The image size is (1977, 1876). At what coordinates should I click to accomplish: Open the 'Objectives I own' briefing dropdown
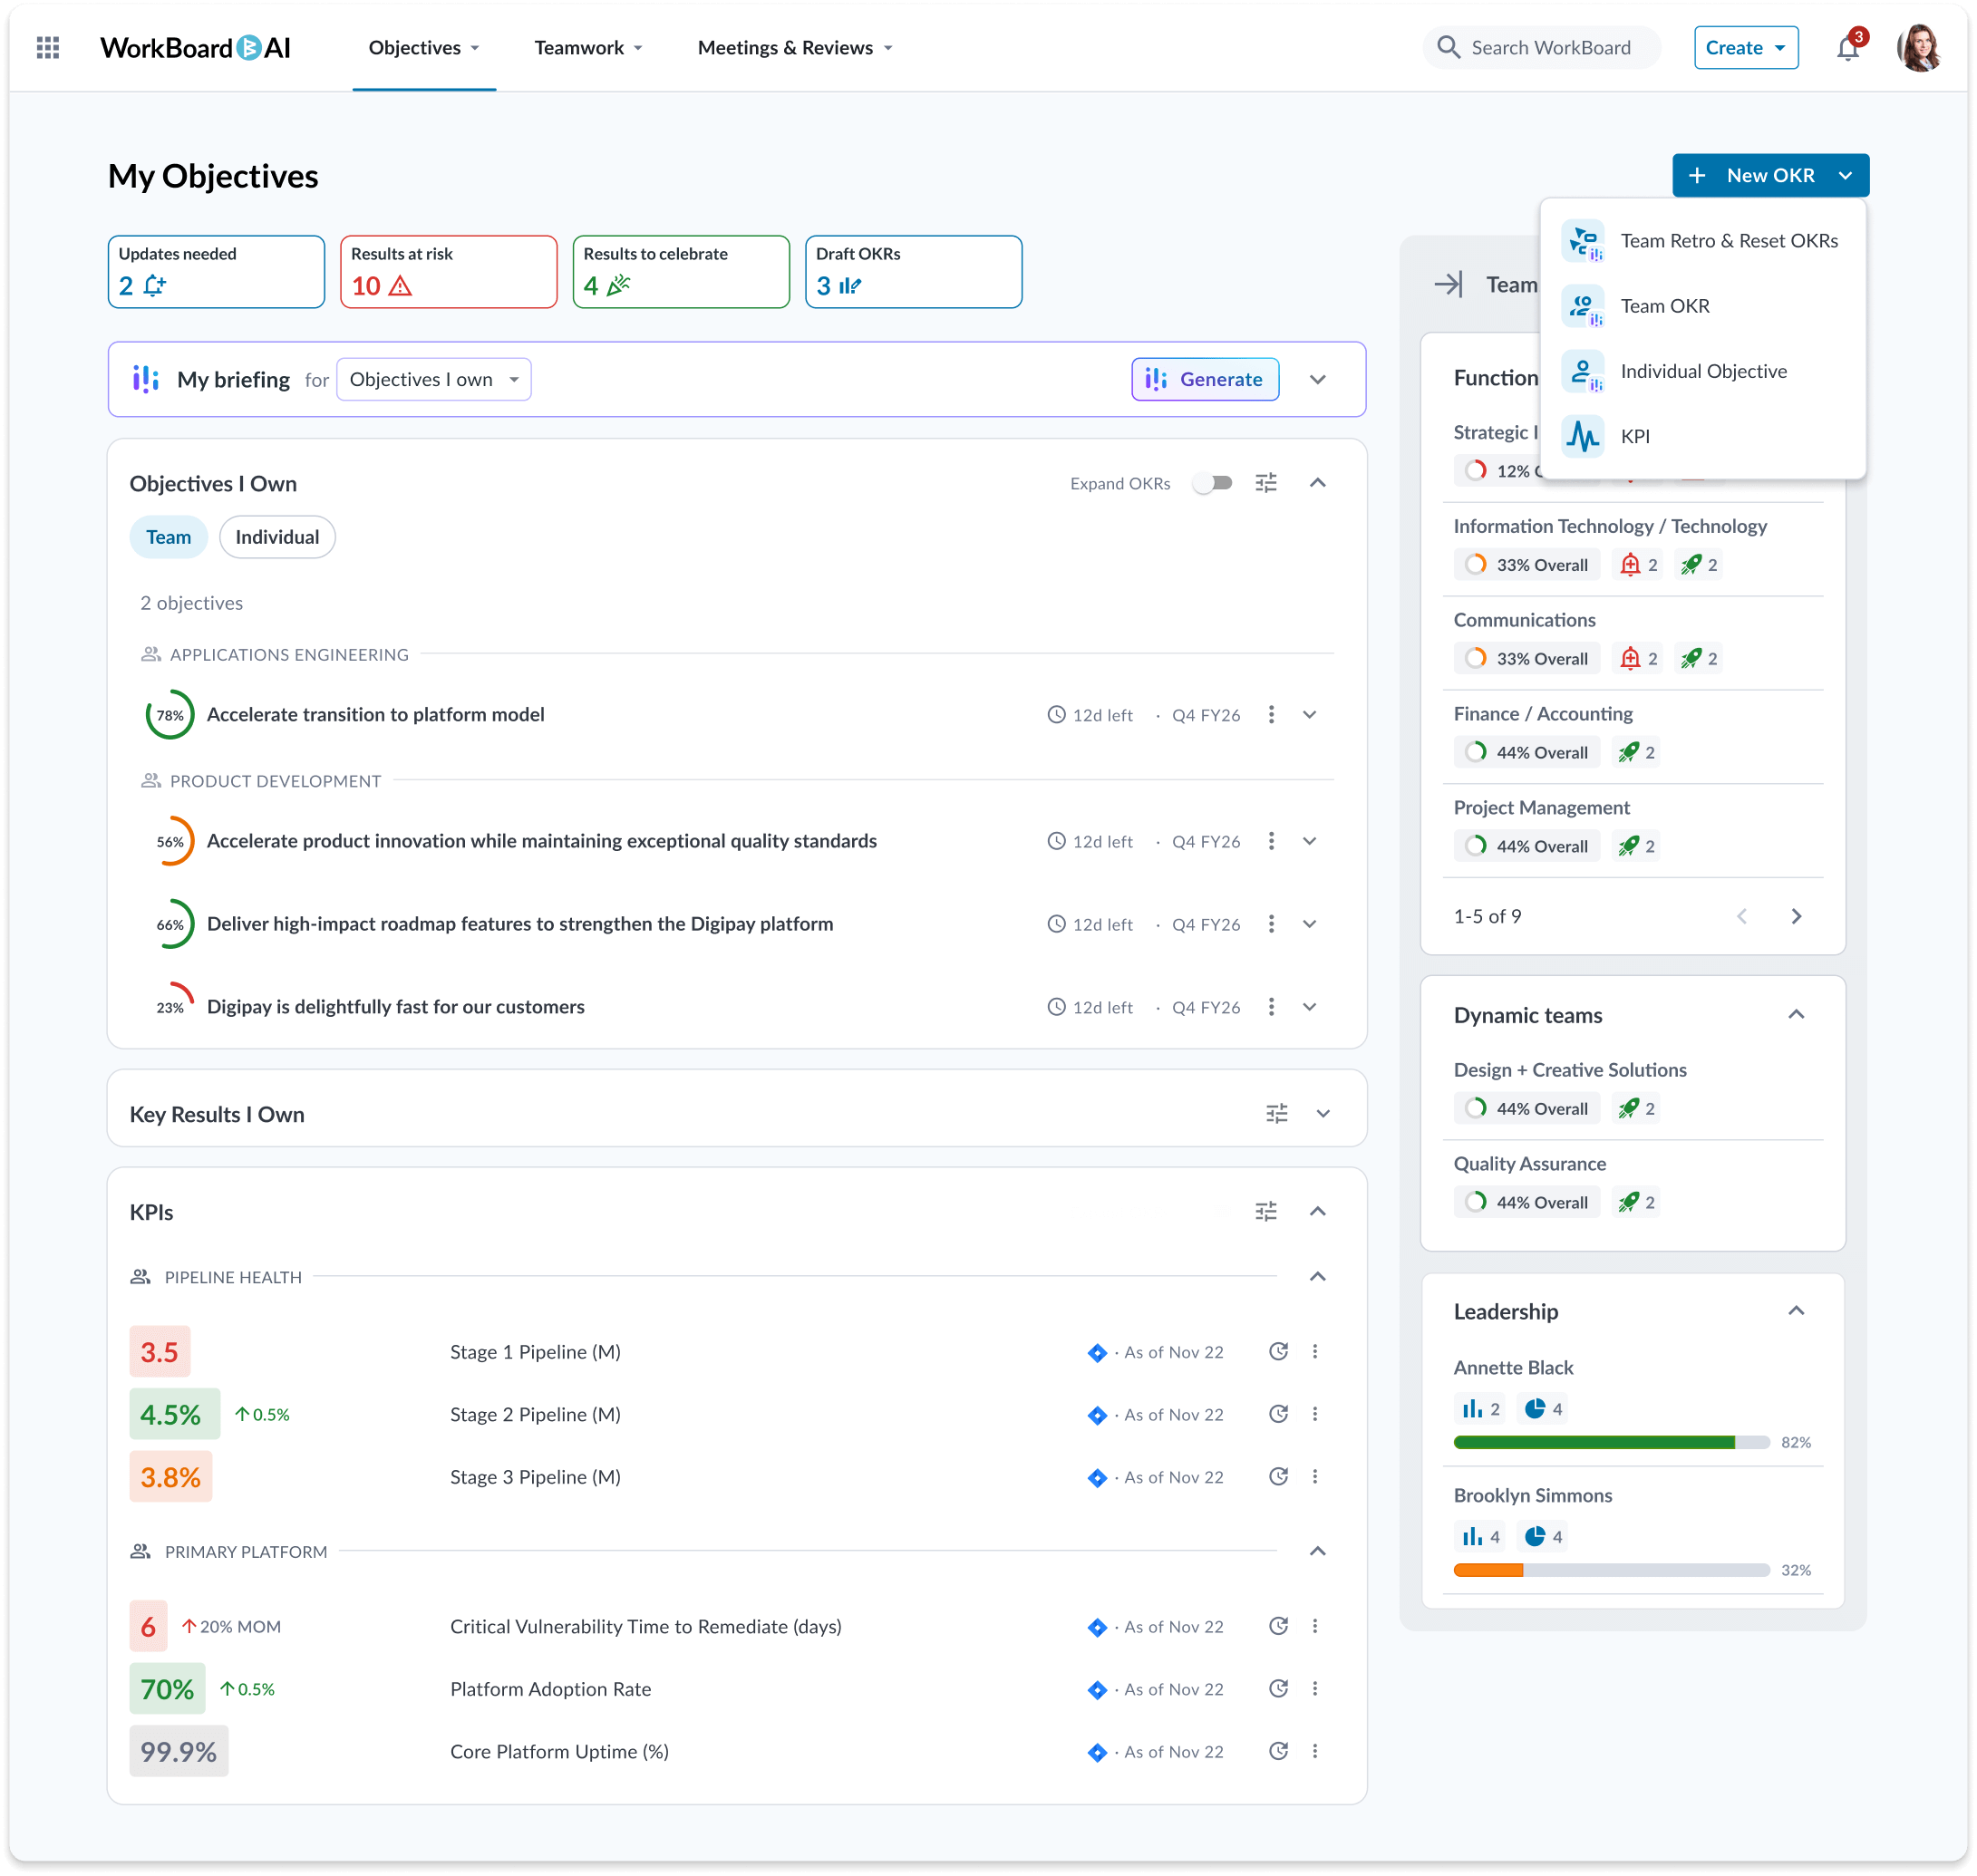click(434, 379)
